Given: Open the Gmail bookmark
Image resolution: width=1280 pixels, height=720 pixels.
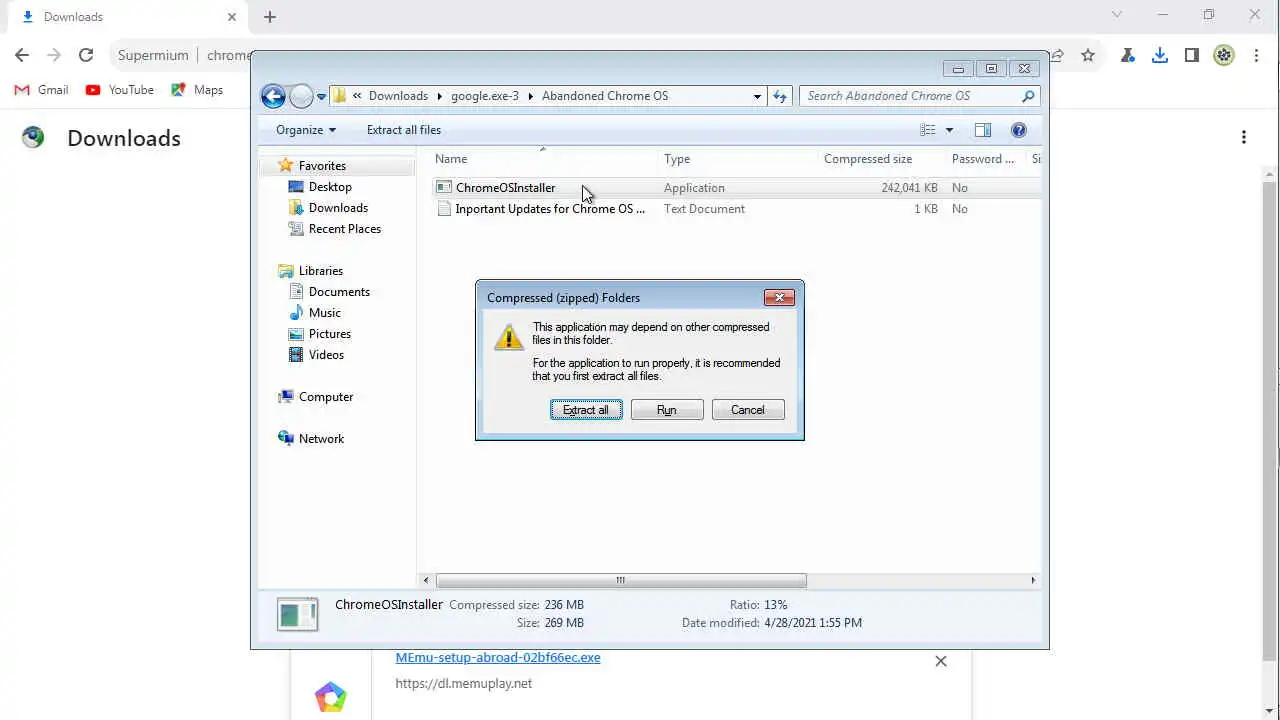Looking at the screenshot, I should (x=42, y=90).
